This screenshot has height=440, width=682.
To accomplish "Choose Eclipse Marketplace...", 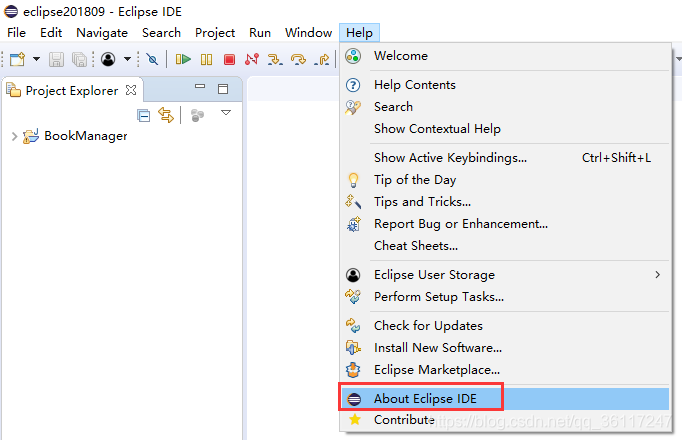I will pyautogui.click(x=505, y=370).
